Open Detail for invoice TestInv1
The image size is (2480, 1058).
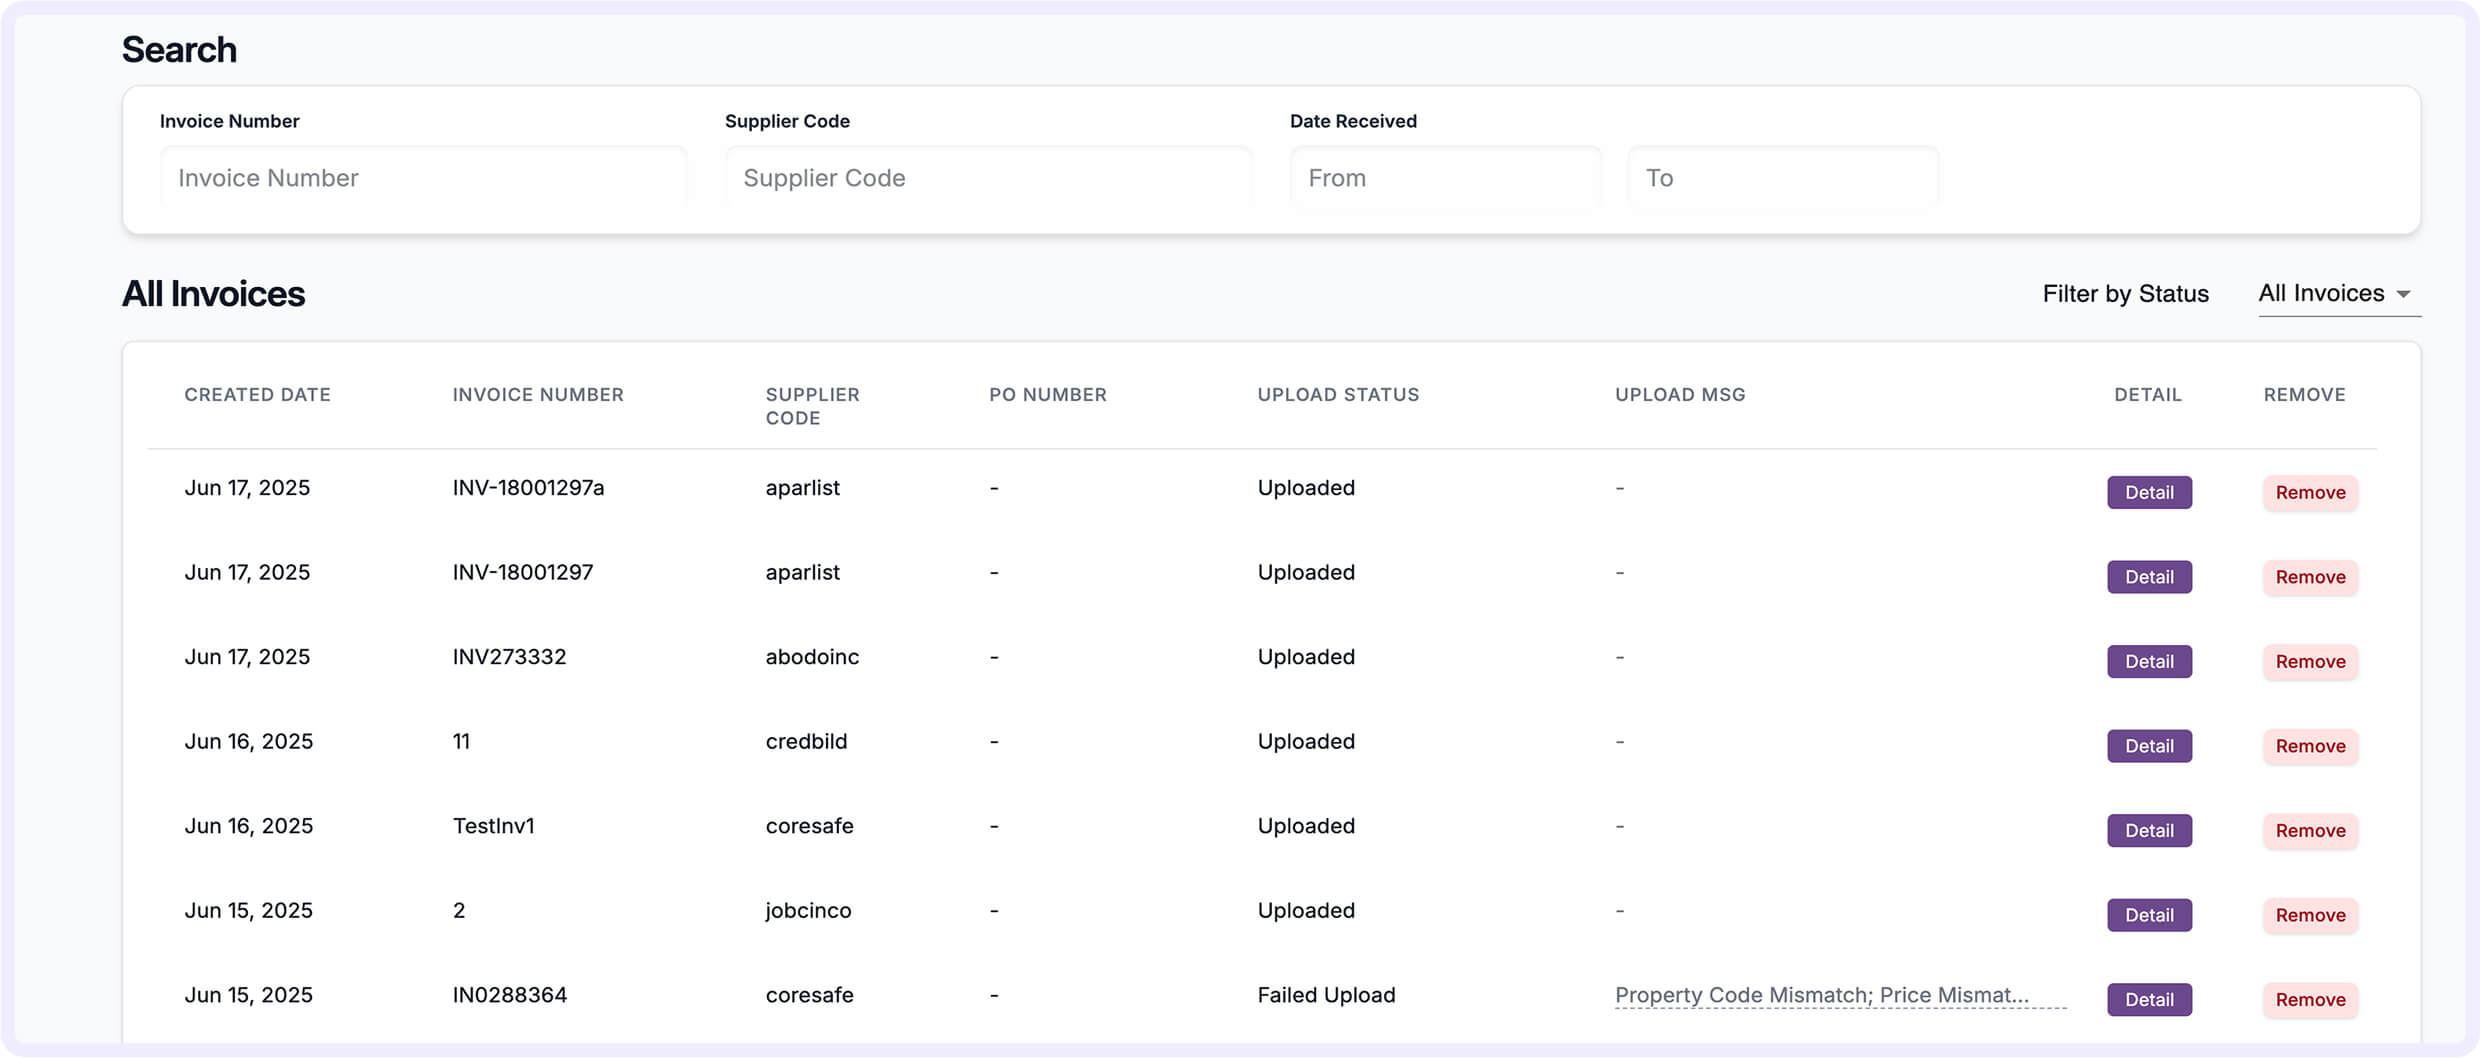2149,830
